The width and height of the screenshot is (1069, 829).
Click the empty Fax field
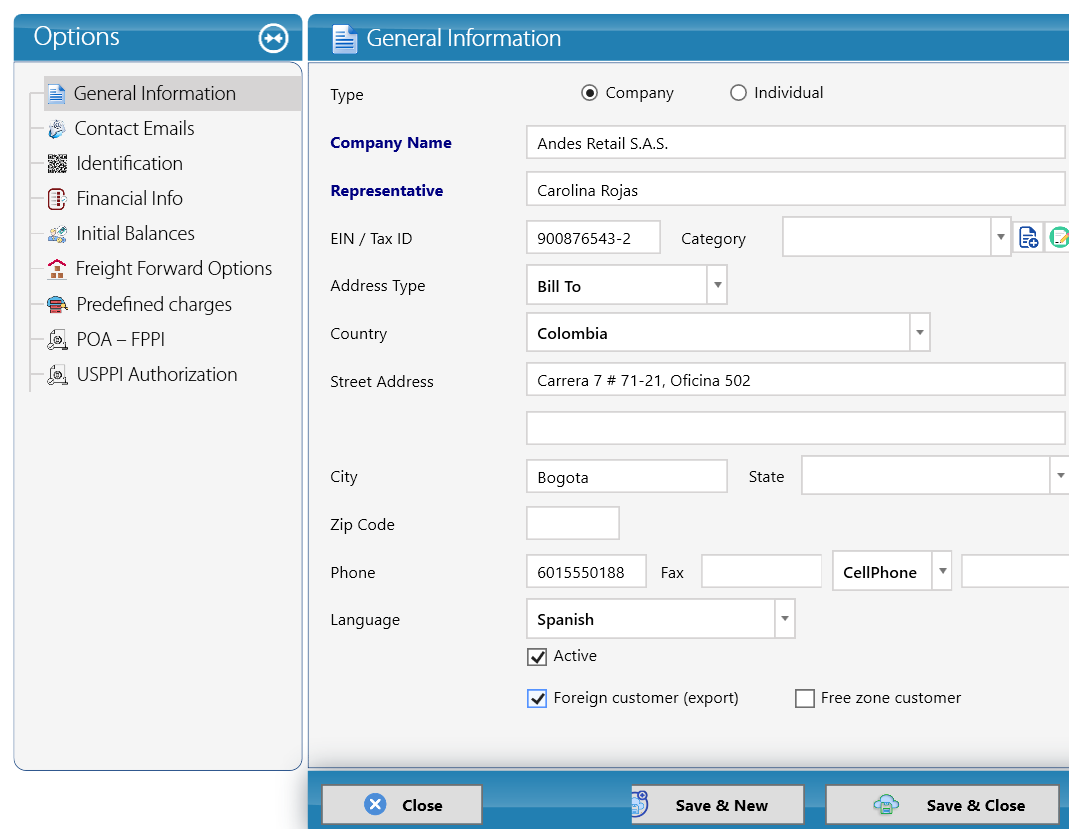tap(762, 571)
